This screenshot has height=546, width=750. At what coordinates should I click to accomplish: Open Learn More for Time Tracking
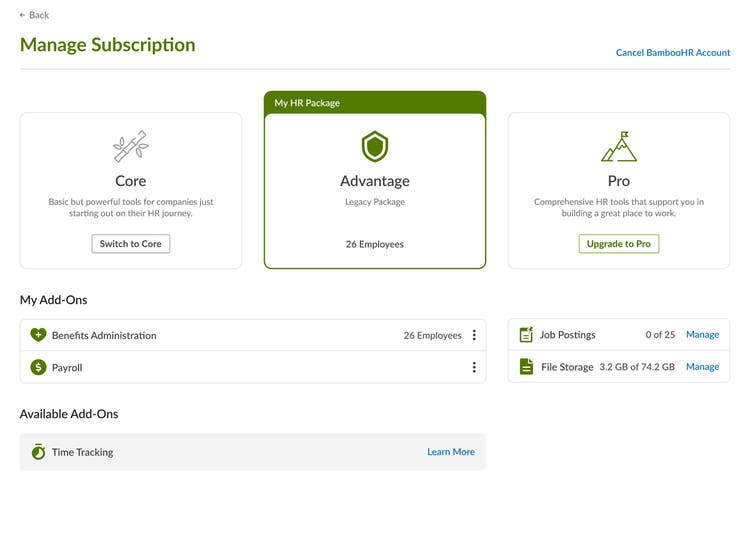point(451,452)
